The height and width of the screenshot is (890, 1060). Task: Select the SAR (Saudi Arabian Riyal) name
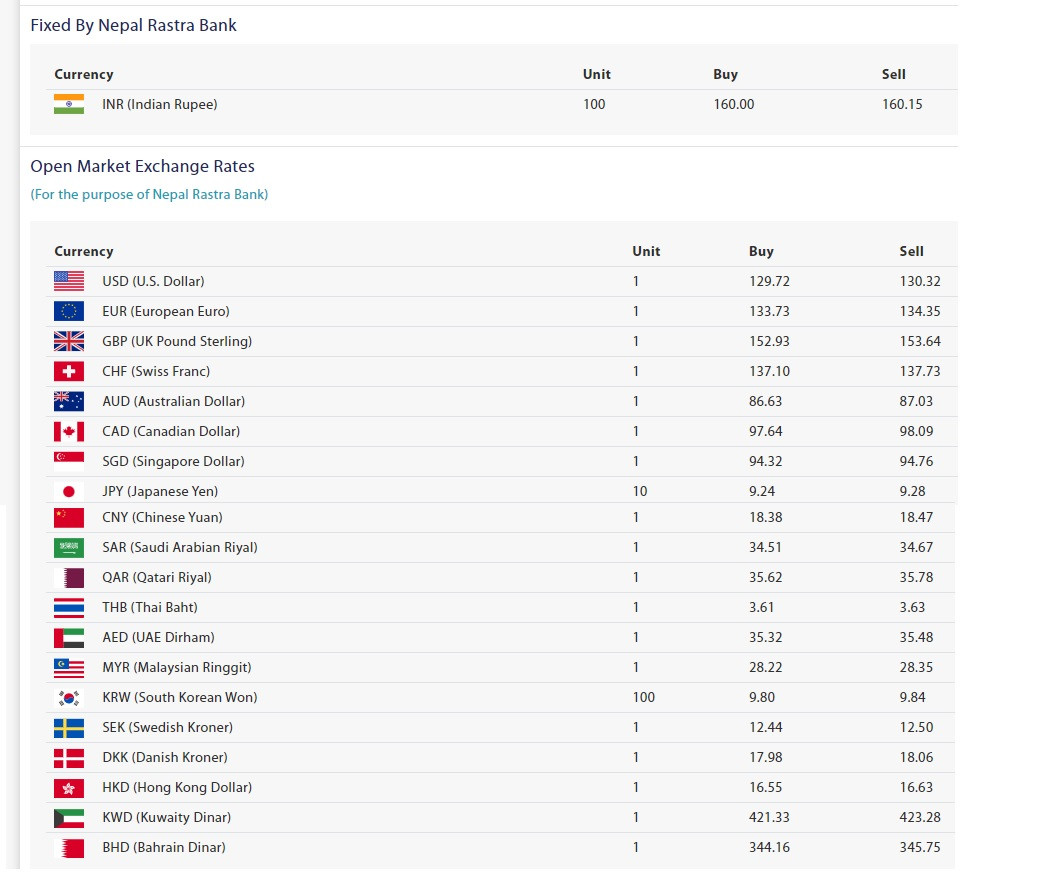pos(180,548)
